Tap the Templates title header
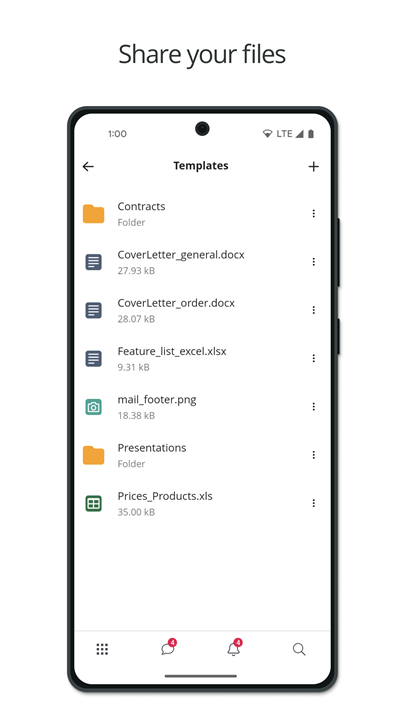Viewport: 404px width, 720px height. pos(201,166)
